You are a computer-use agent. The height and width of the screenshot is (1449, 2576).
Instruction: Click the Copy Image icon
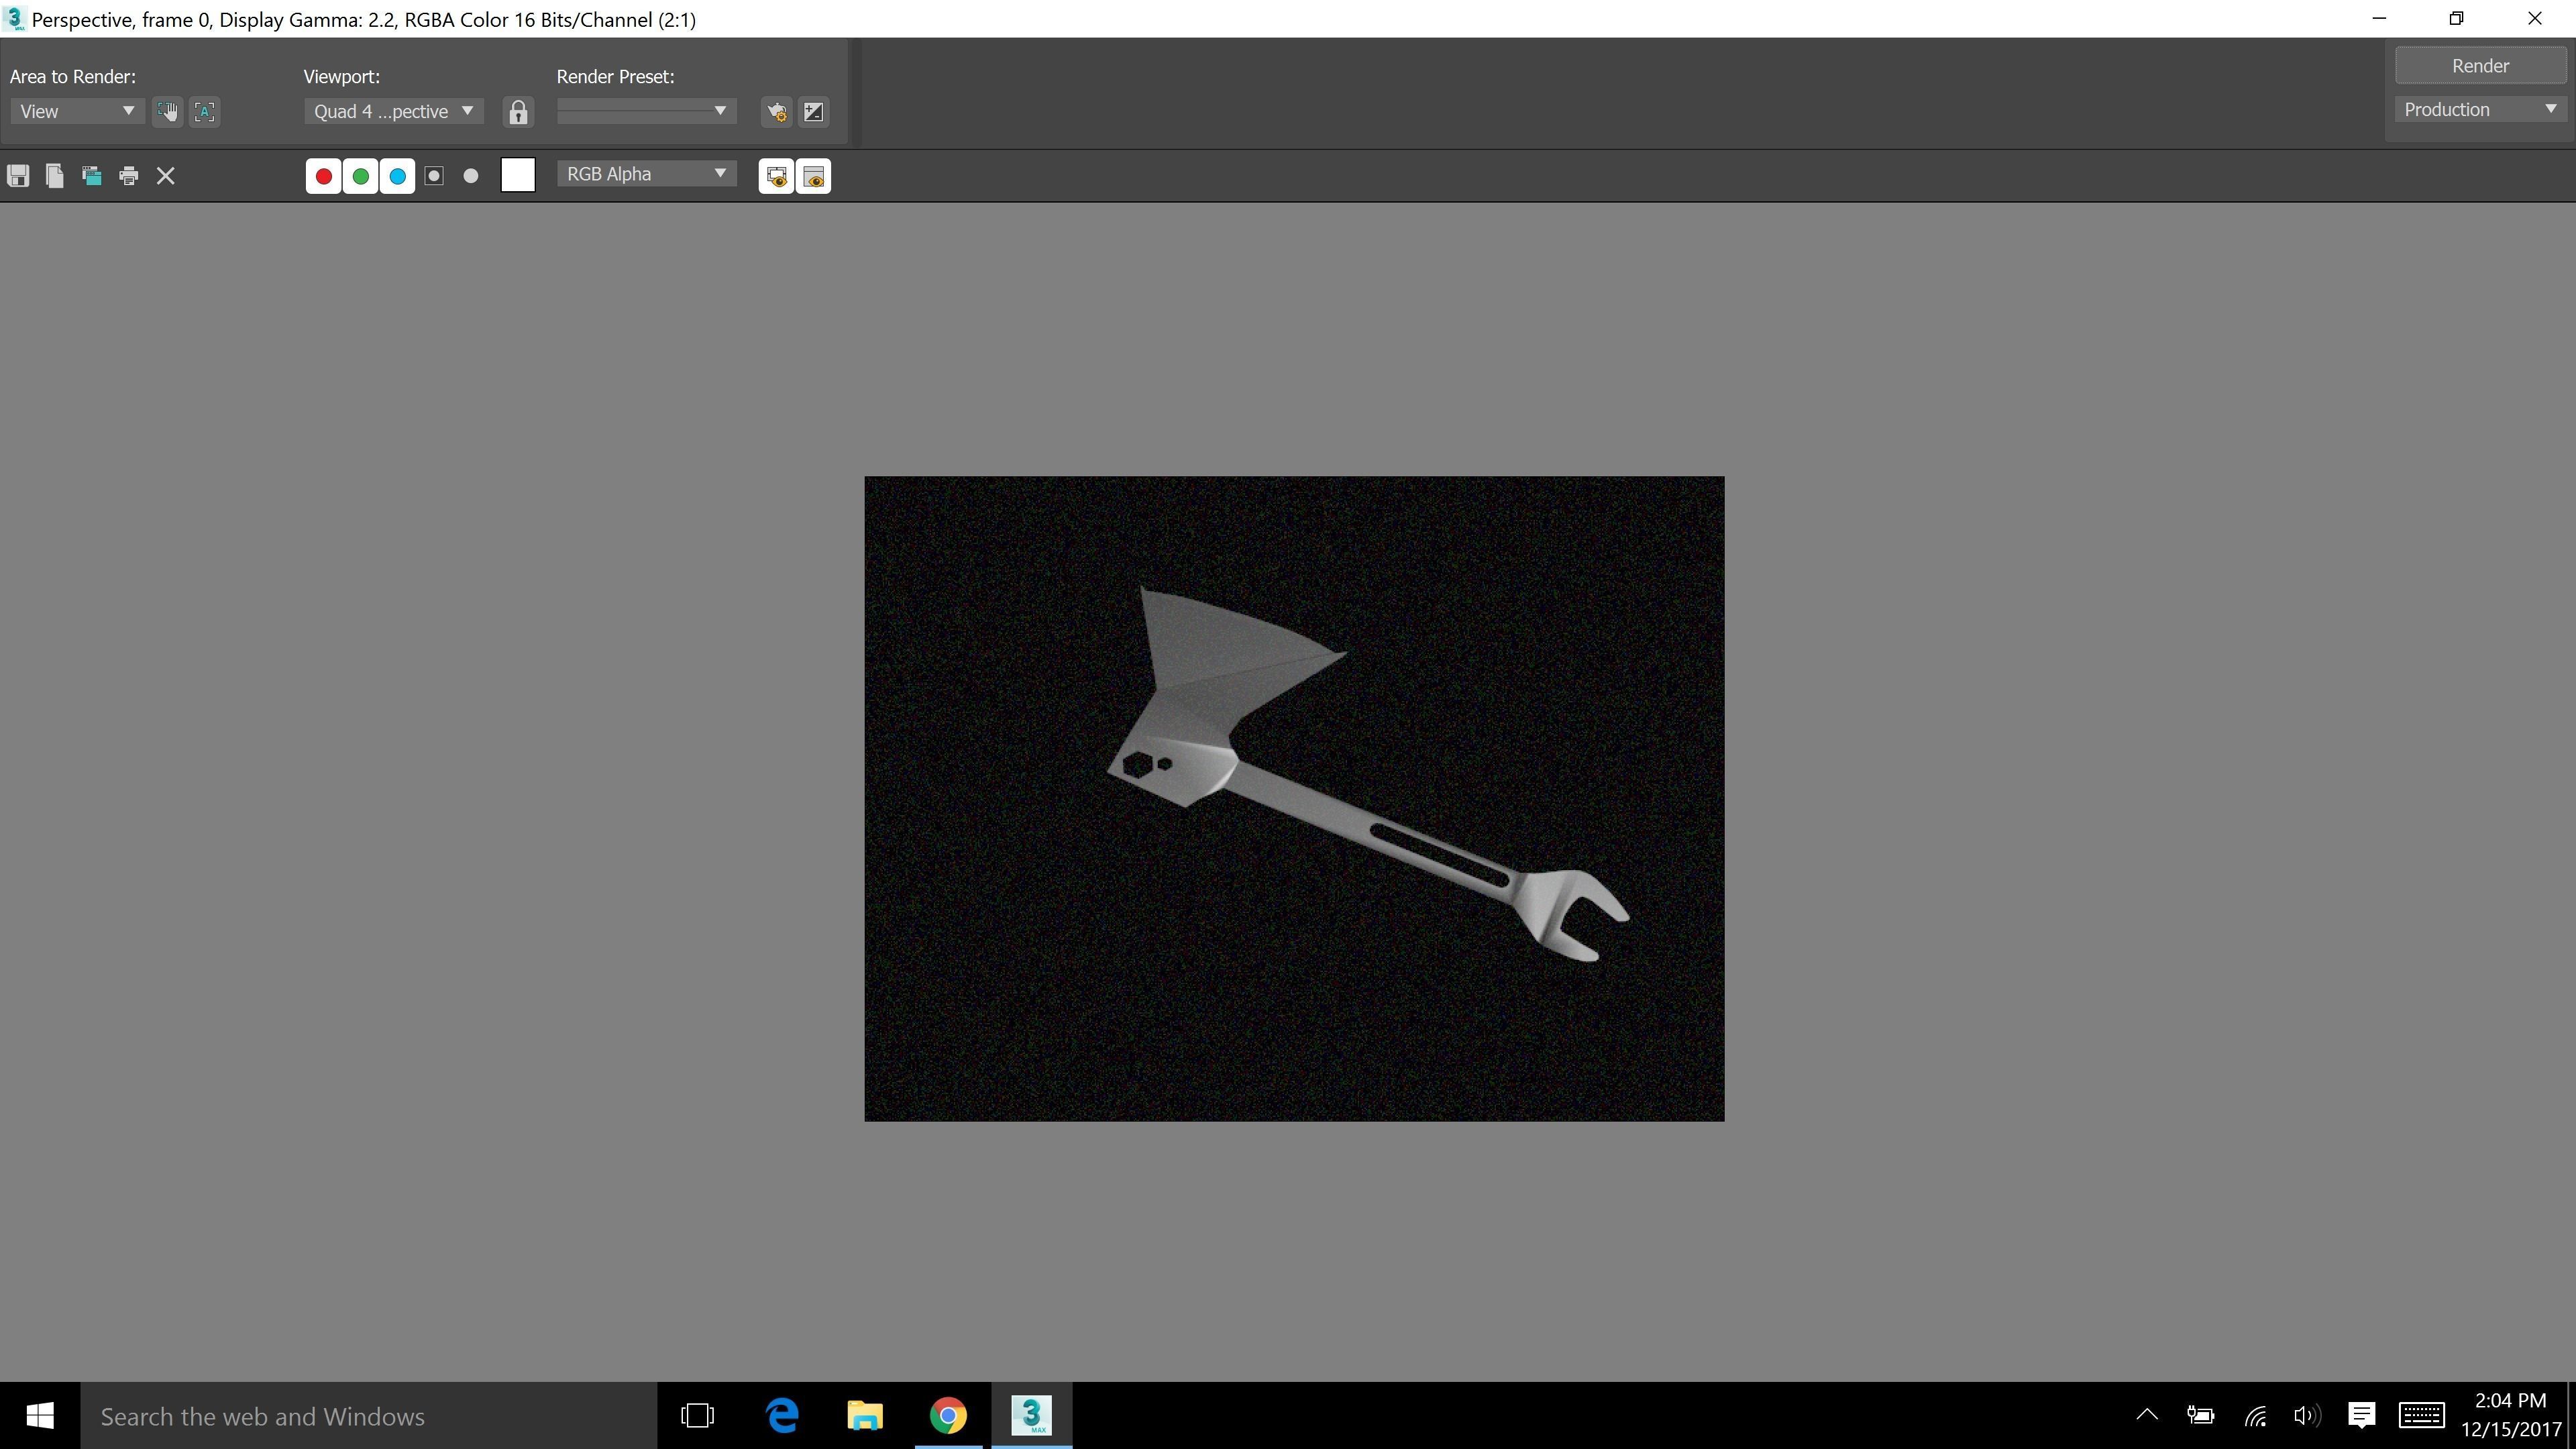click(55, 176)
